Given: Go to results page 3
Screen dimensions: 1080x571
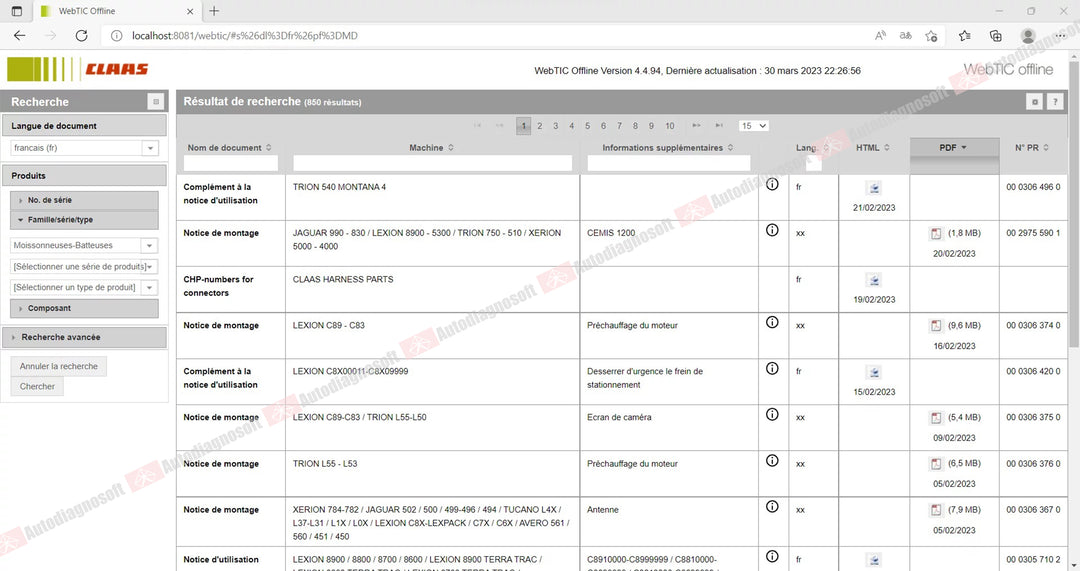Looking at the screenshot, I should tap(555, 126).
